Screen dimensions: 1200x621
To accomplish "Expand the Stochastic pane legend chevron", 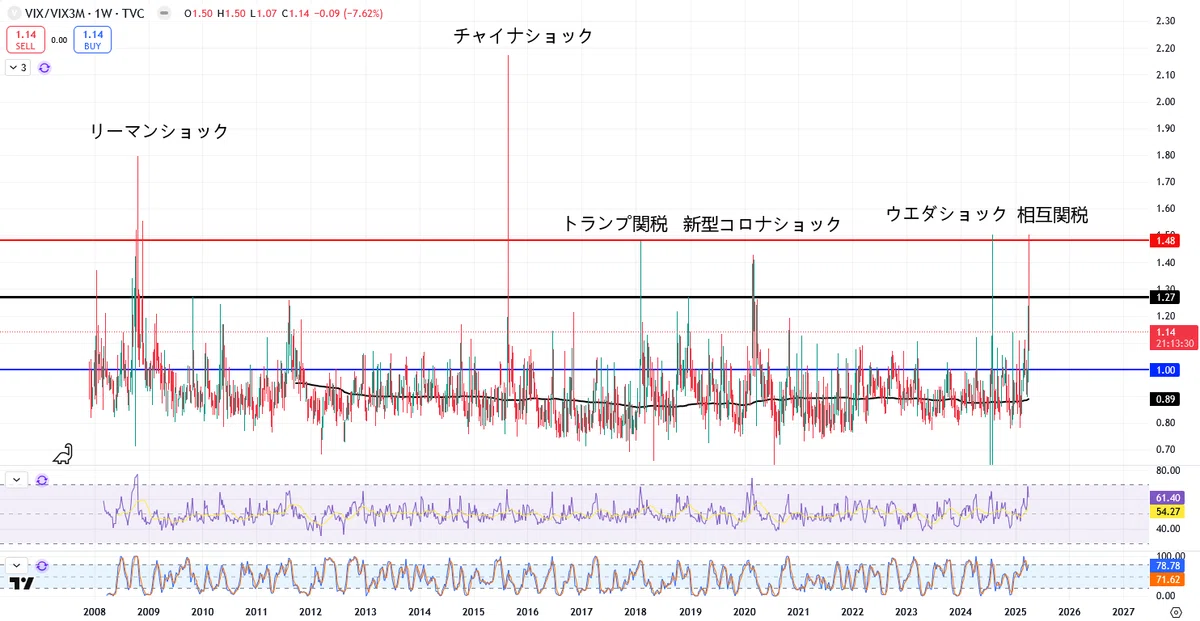I will [x=18, y=565].
